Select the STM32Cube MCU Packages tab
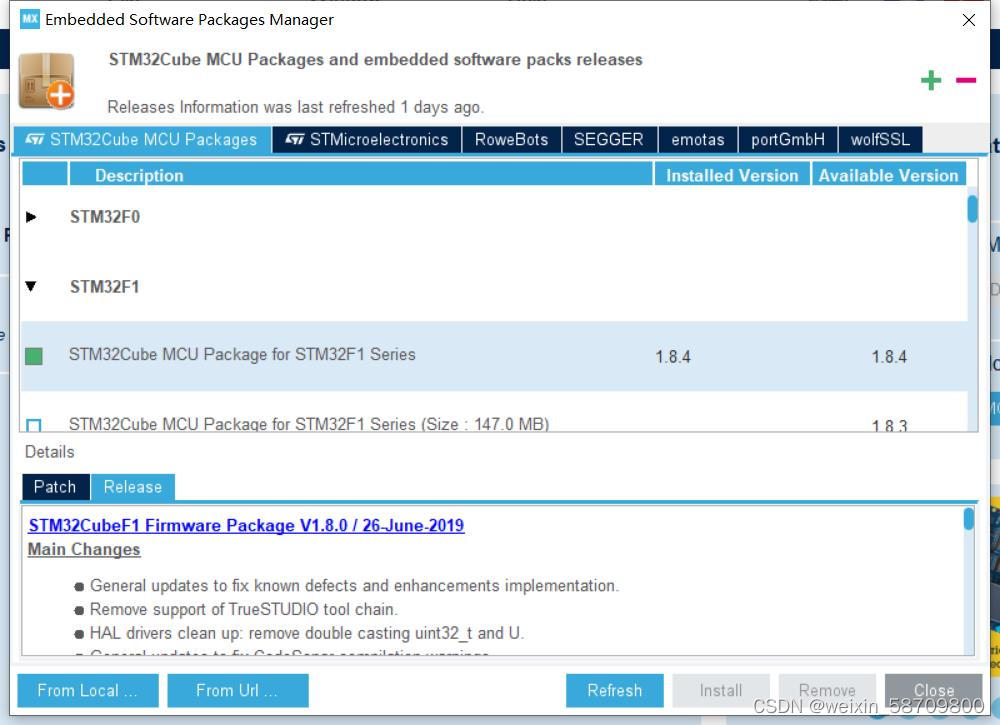 [x=142, y=140]
